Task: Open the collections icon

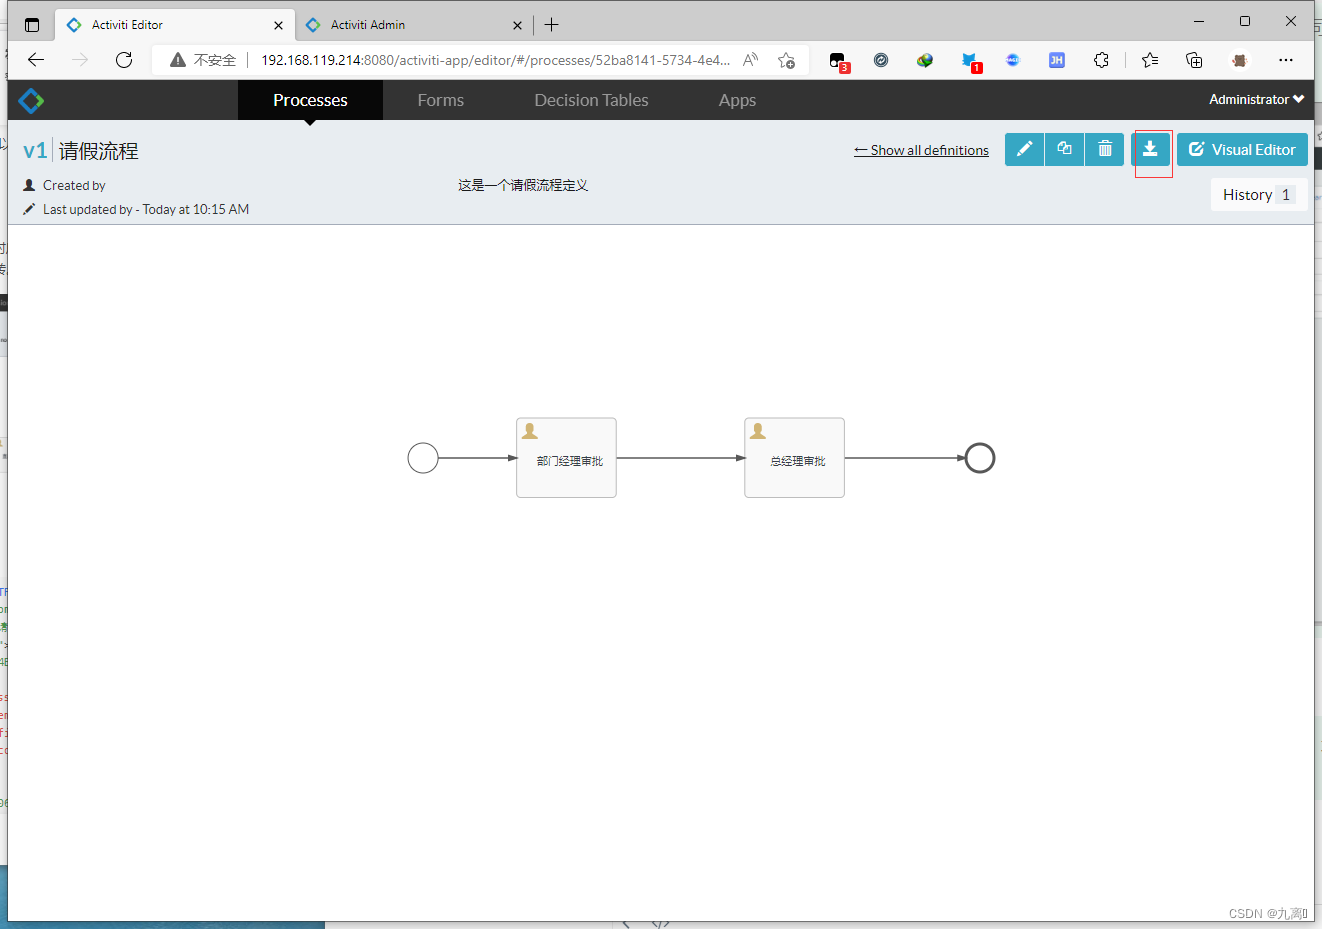Action: (1194, 60)
